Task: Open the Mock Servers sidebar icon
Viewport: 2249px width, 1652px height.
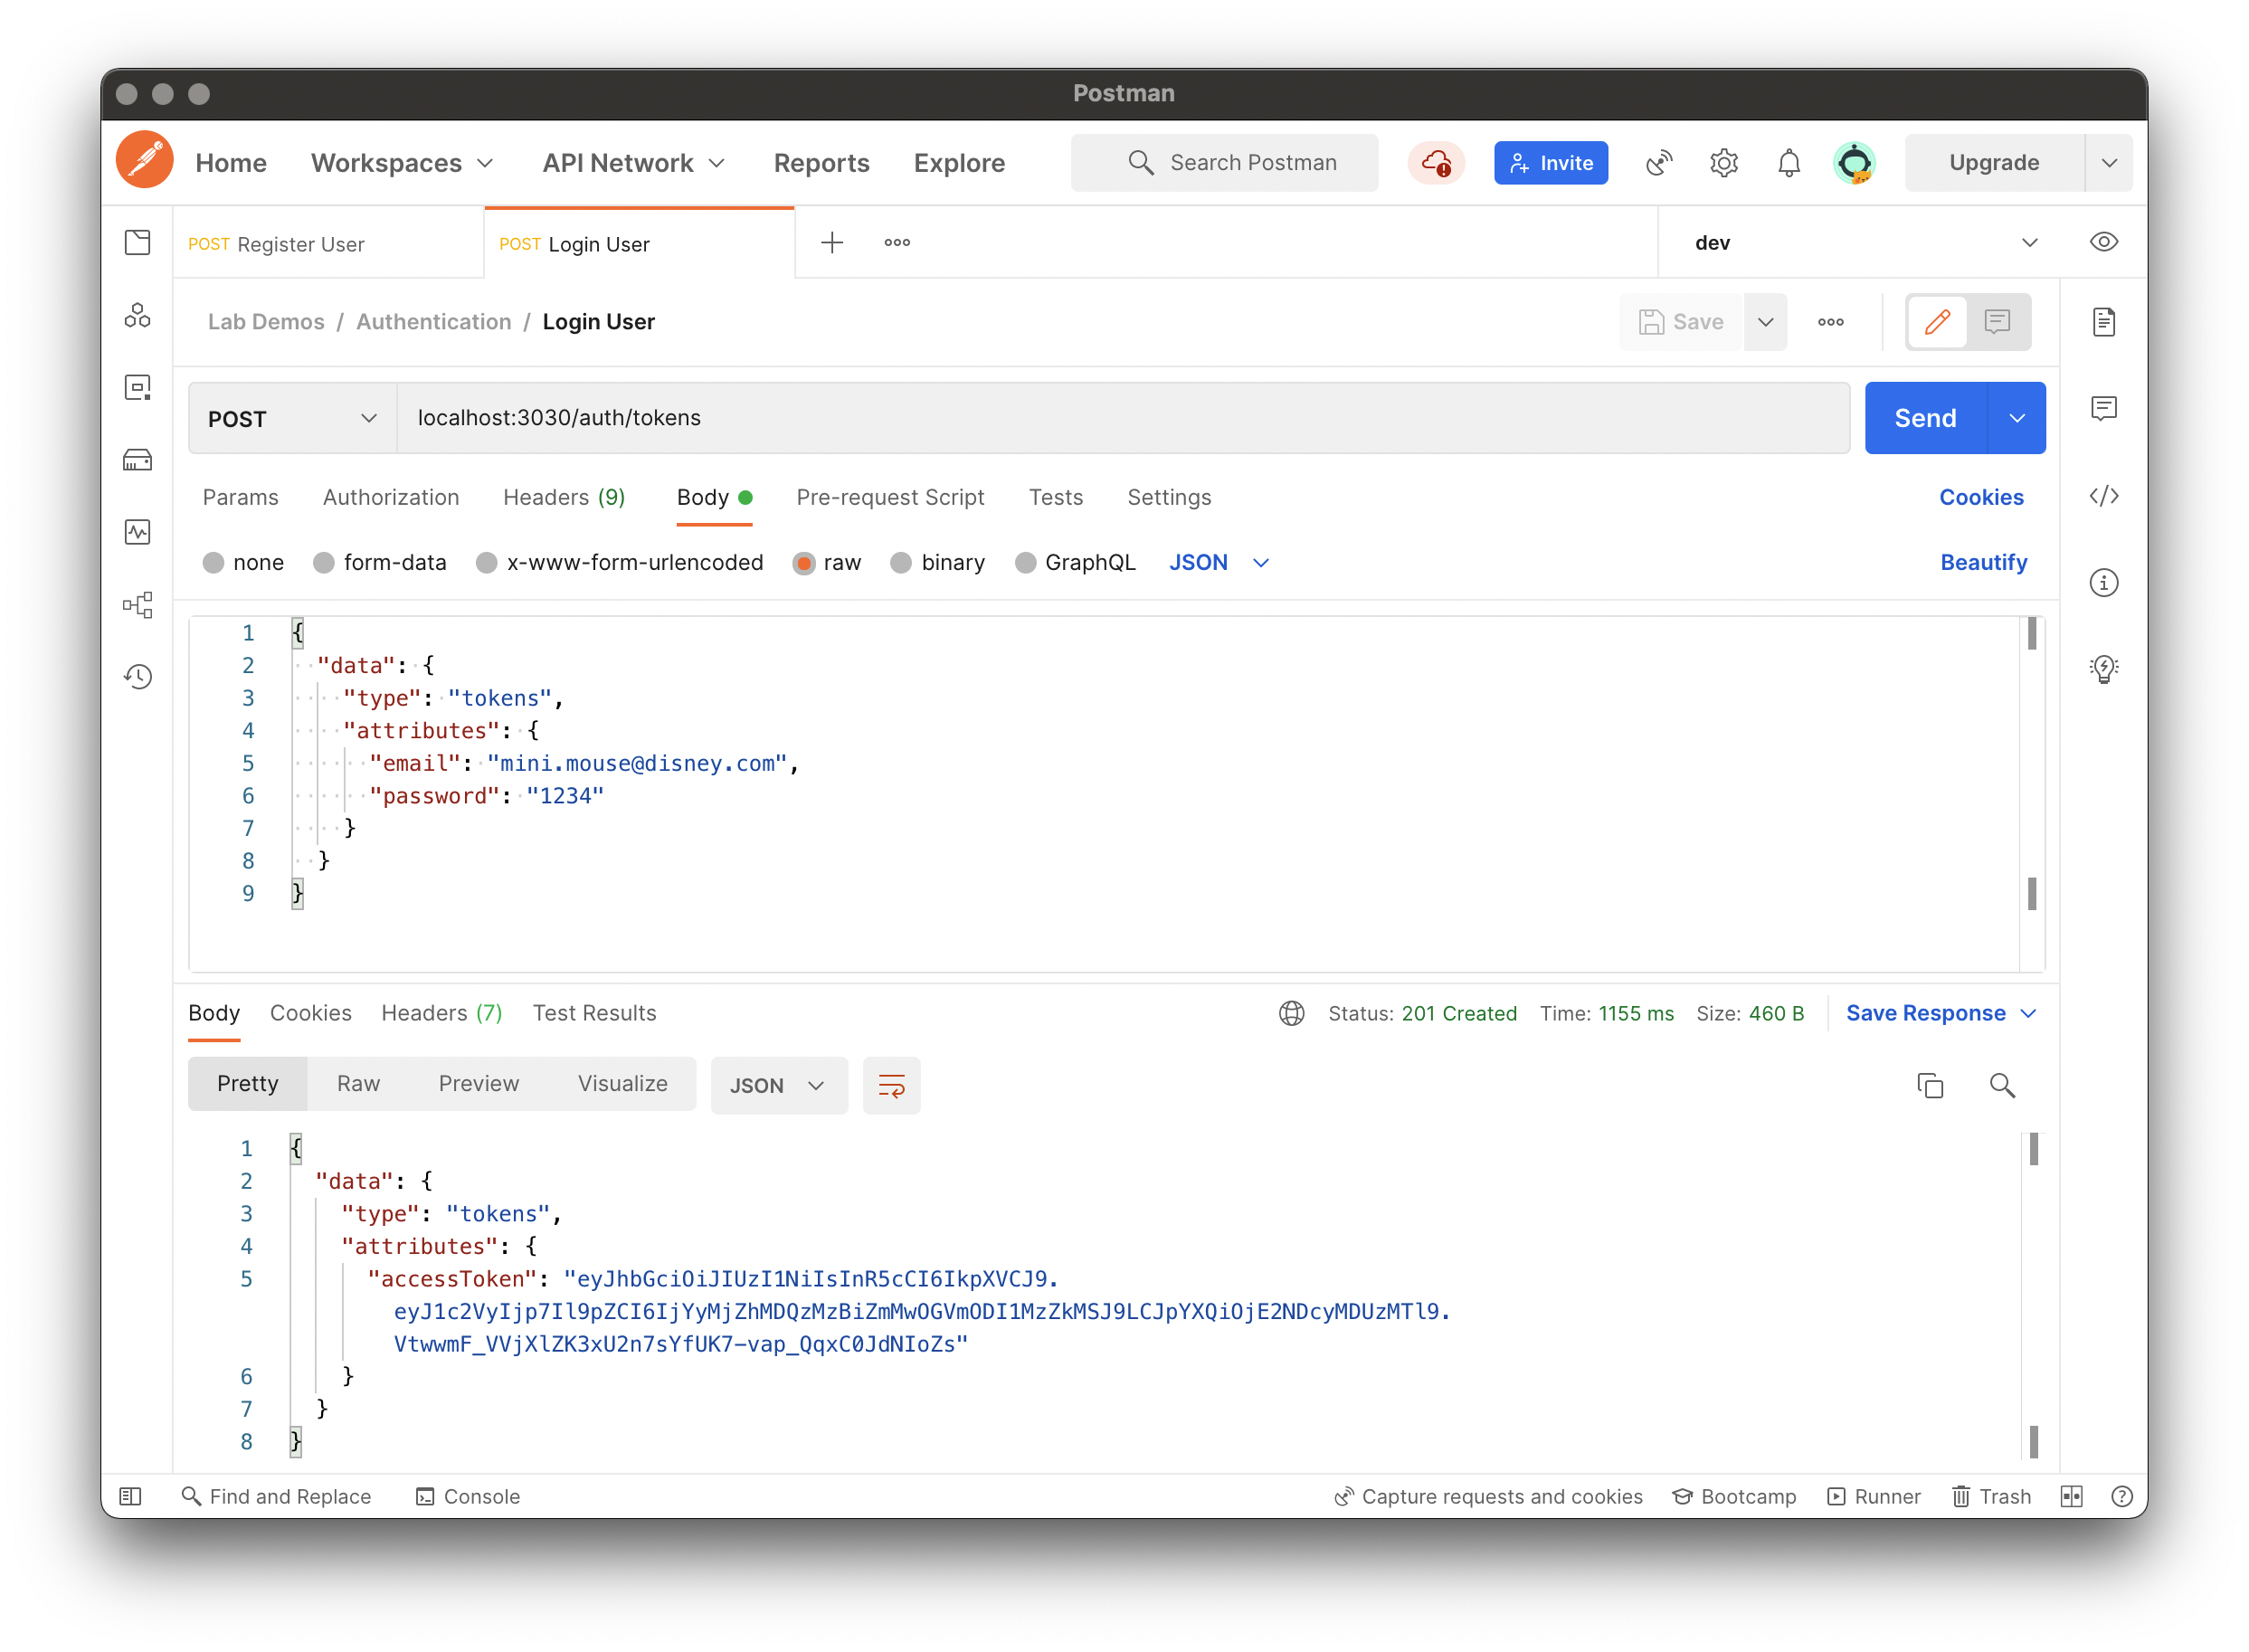Action: pyautogui.click(x=138, y=460)
